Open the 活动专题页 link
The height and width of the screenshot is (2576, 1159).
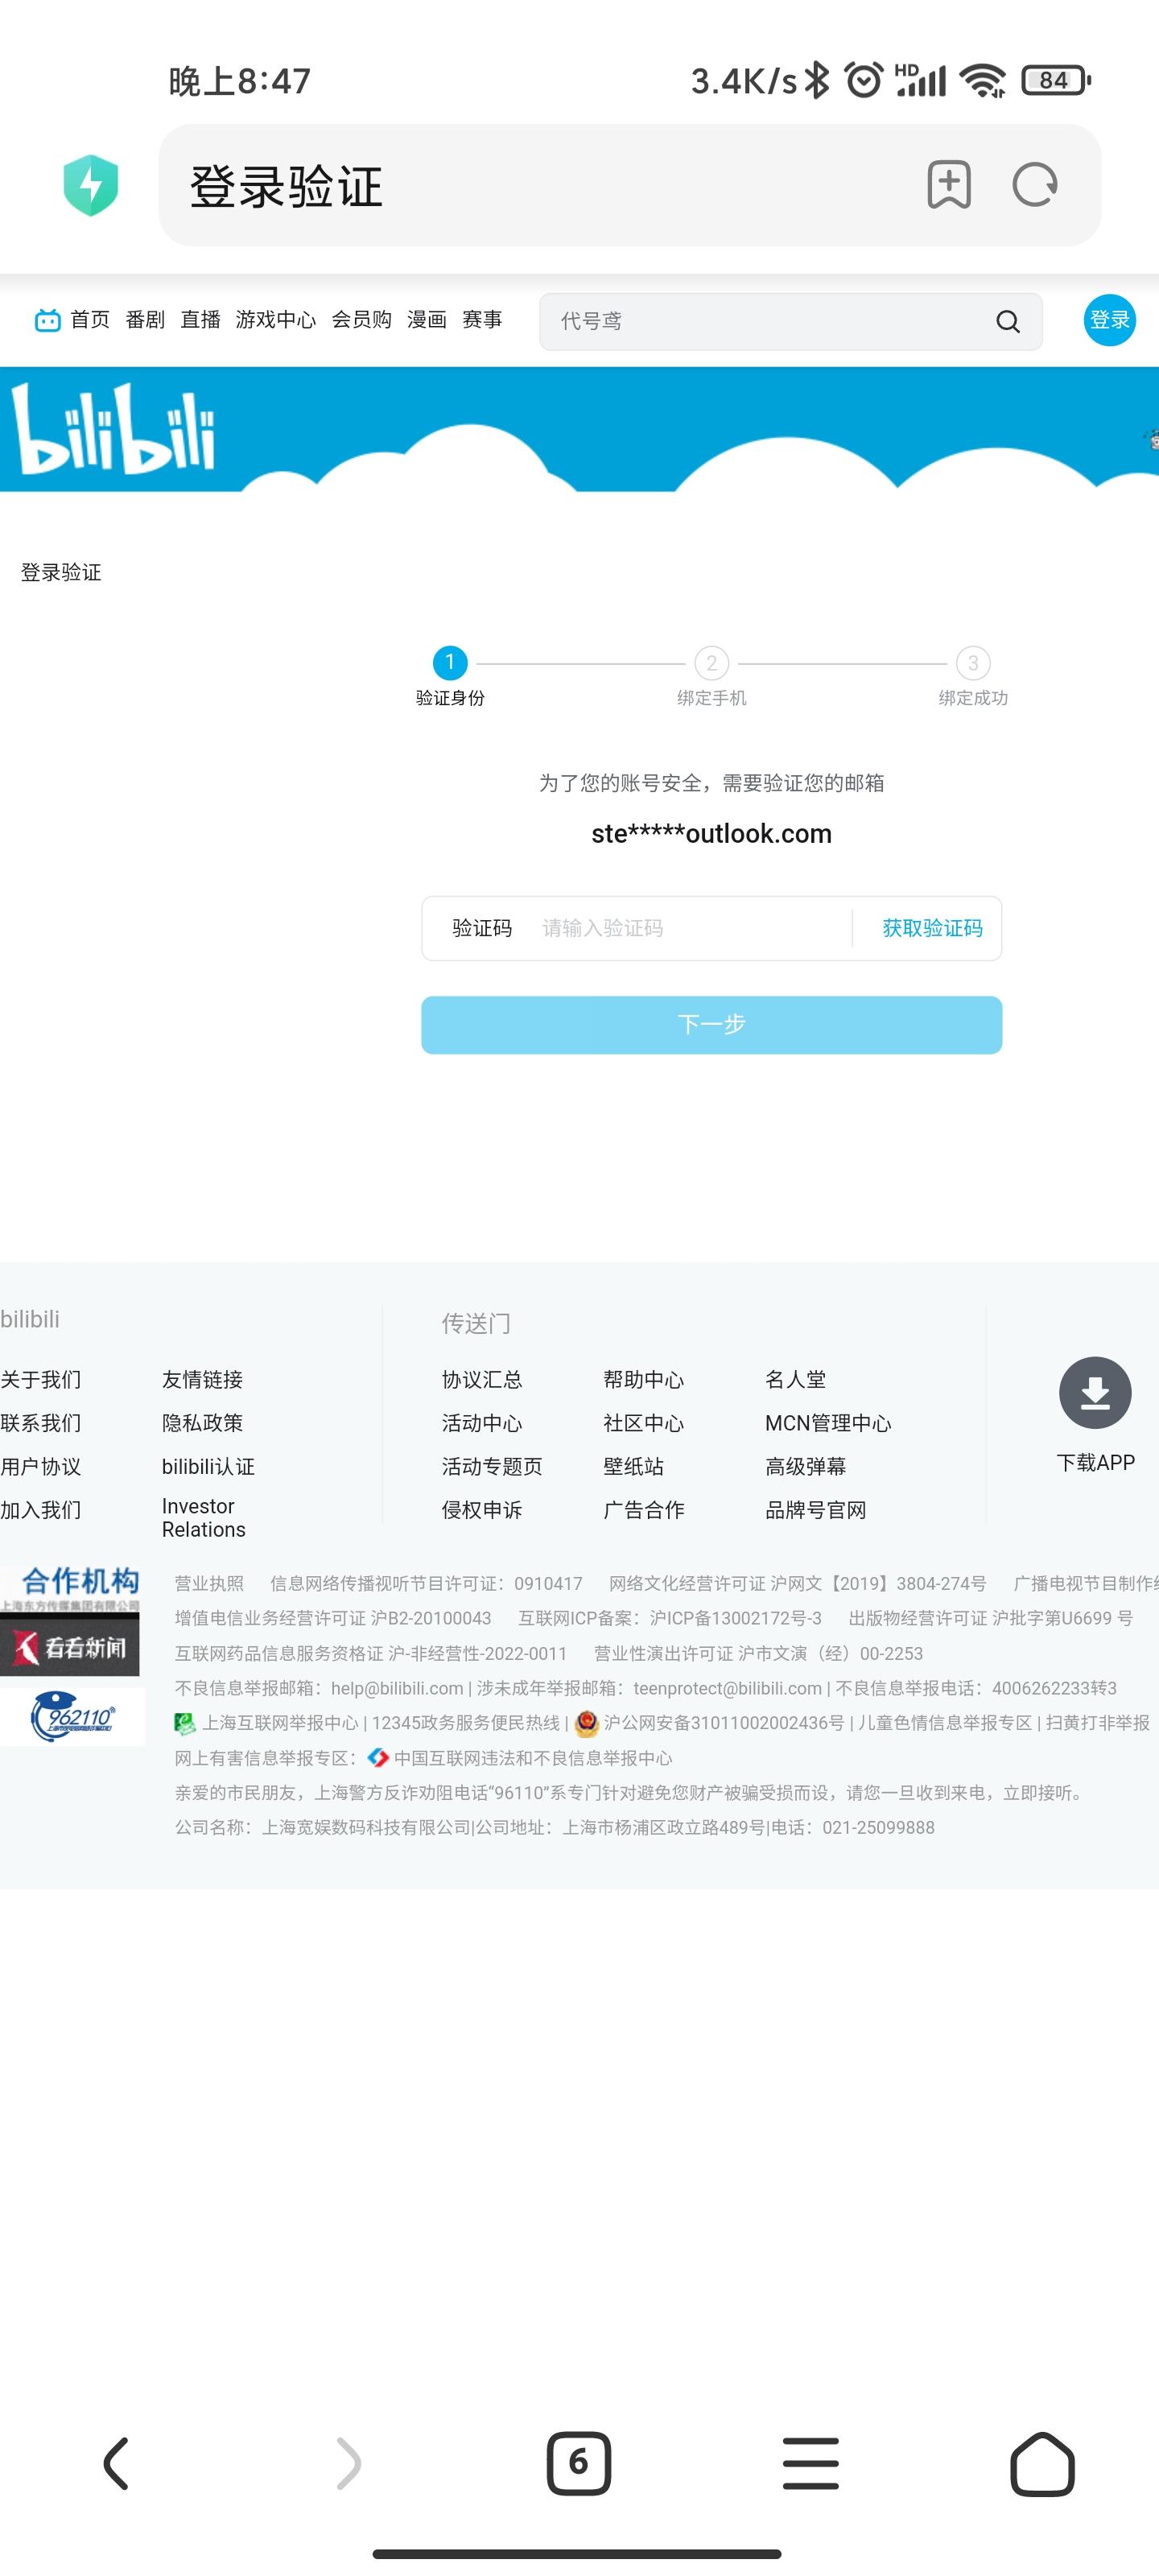(492, 1467)
